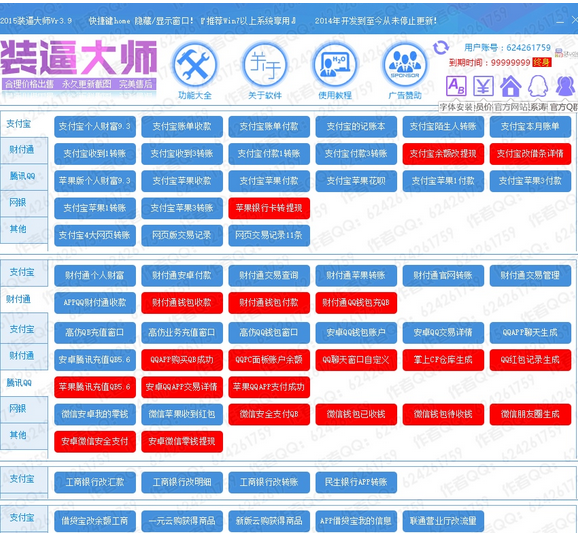578x533 pixels.
Task: Click the 到期时间 99999999 text
Action: point(490,62)
